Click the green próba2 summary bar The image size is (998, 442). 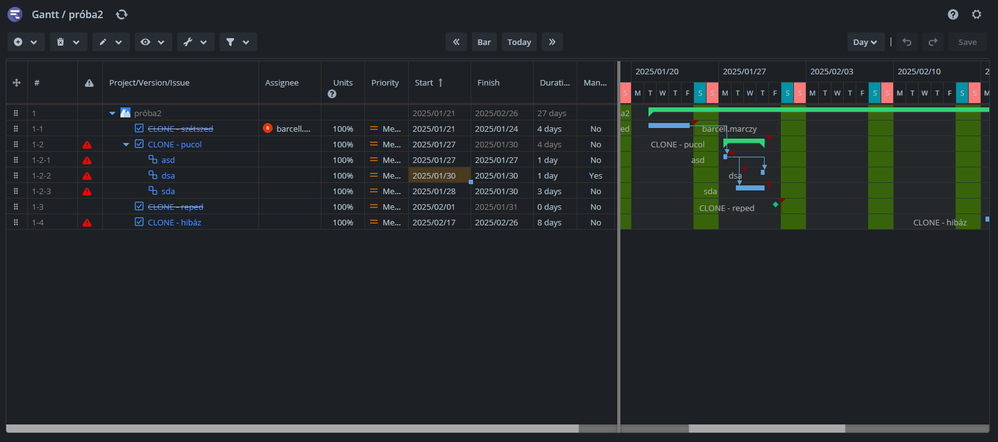click(821, 110)
